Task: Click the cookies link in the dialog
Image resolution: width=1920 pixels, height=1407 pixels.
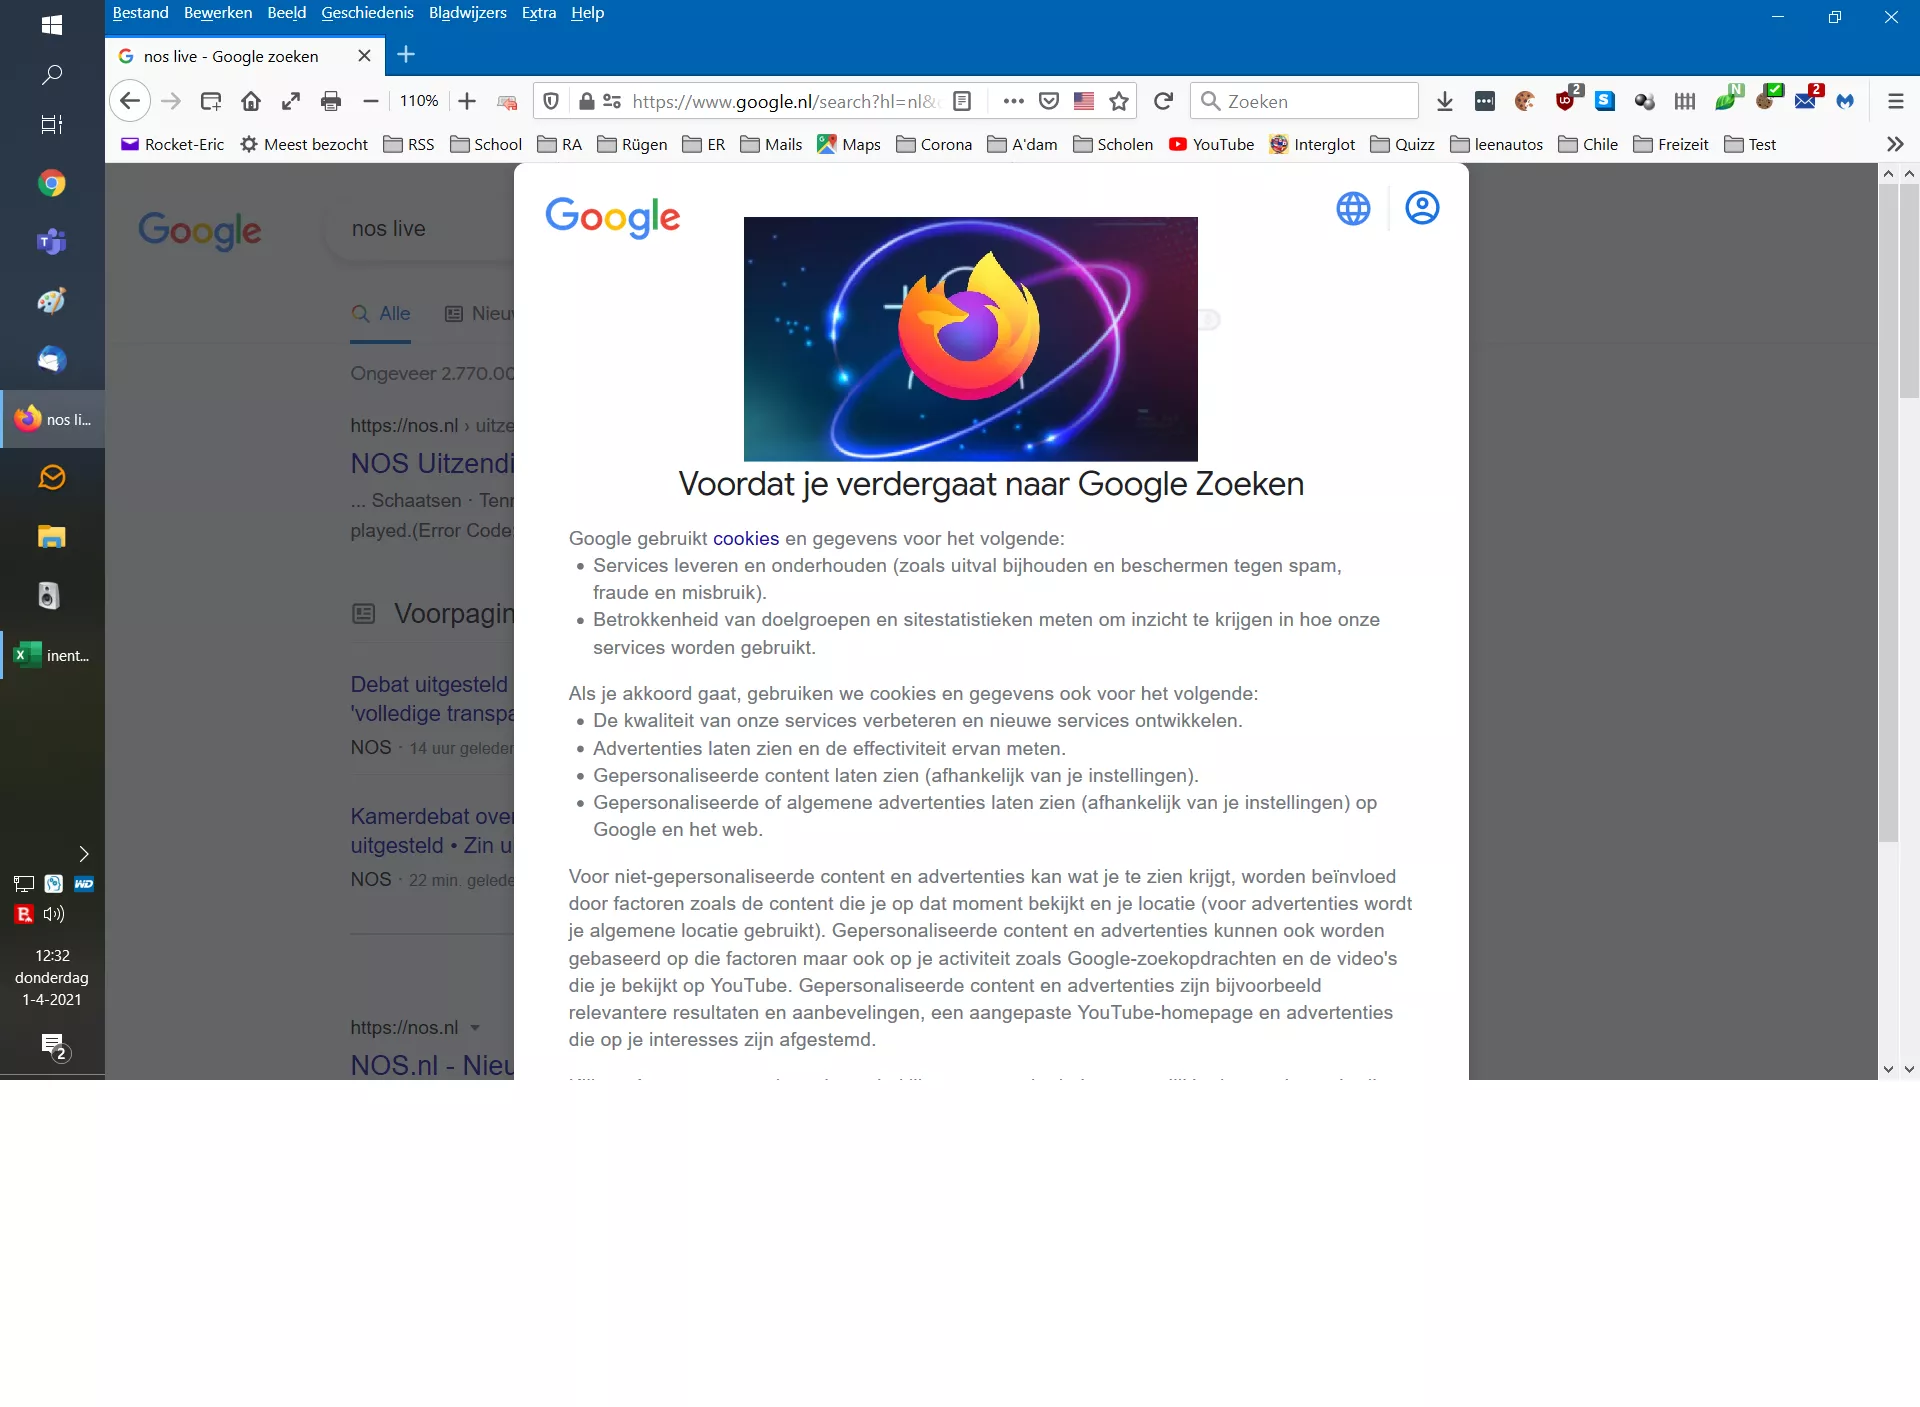Action: click(x=745, y=538)
